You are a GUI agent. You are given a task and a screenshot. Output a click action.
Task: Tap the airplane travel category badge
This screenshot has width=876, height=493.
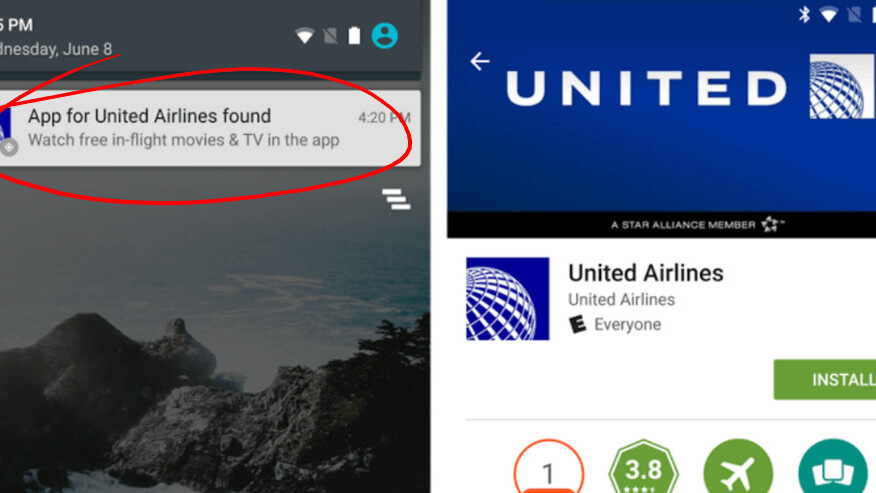(x=738, y=467)
